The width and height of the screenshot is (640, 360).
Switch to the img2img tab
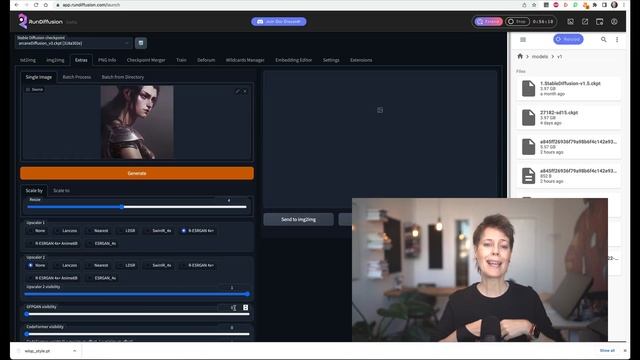55,60
